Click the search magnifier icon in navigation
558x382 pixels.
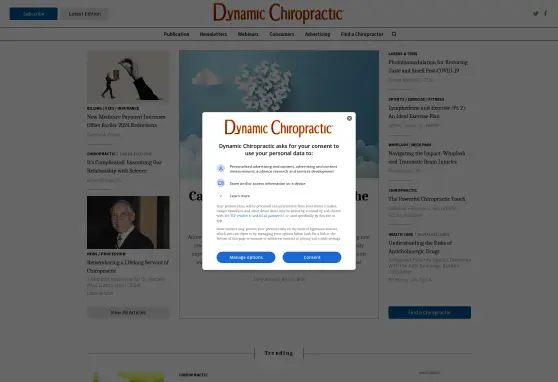(394, 34)
